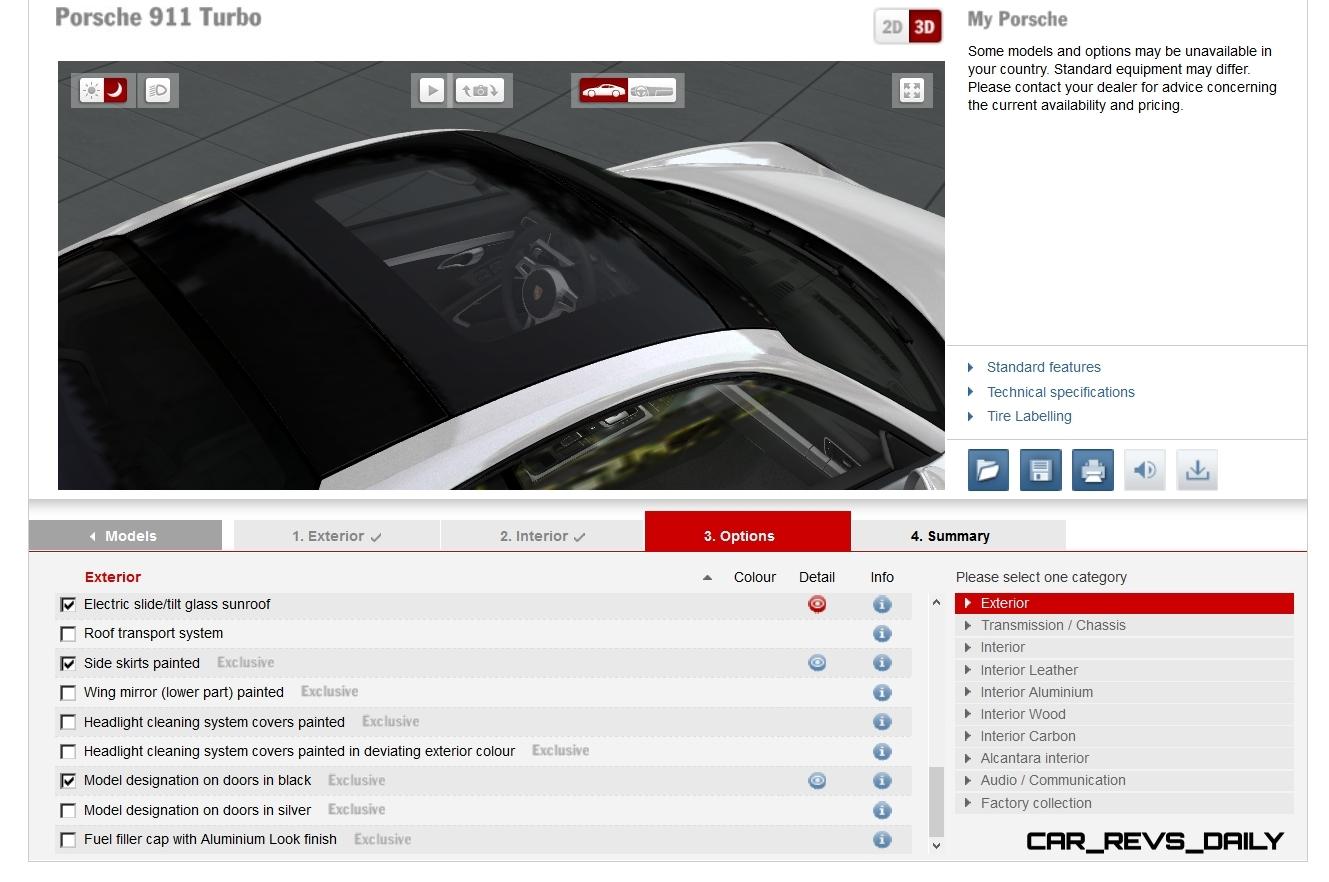
Task: Open info for Model designation on doors in black
Action: tap(882, 780)
